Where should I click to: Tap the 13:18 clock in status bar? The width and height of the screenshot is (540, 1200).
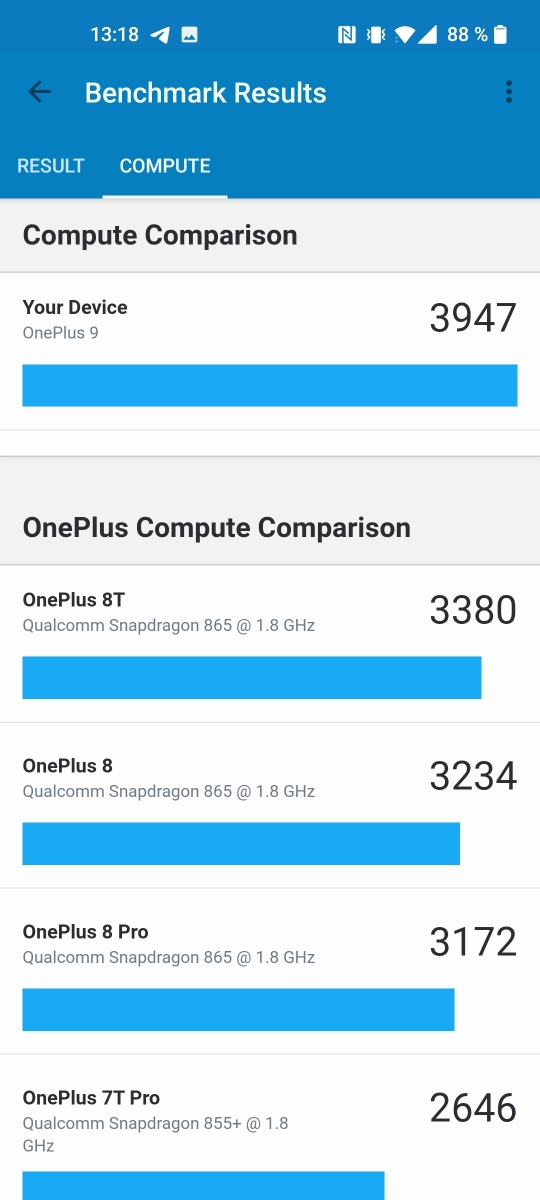coord(114,35)
